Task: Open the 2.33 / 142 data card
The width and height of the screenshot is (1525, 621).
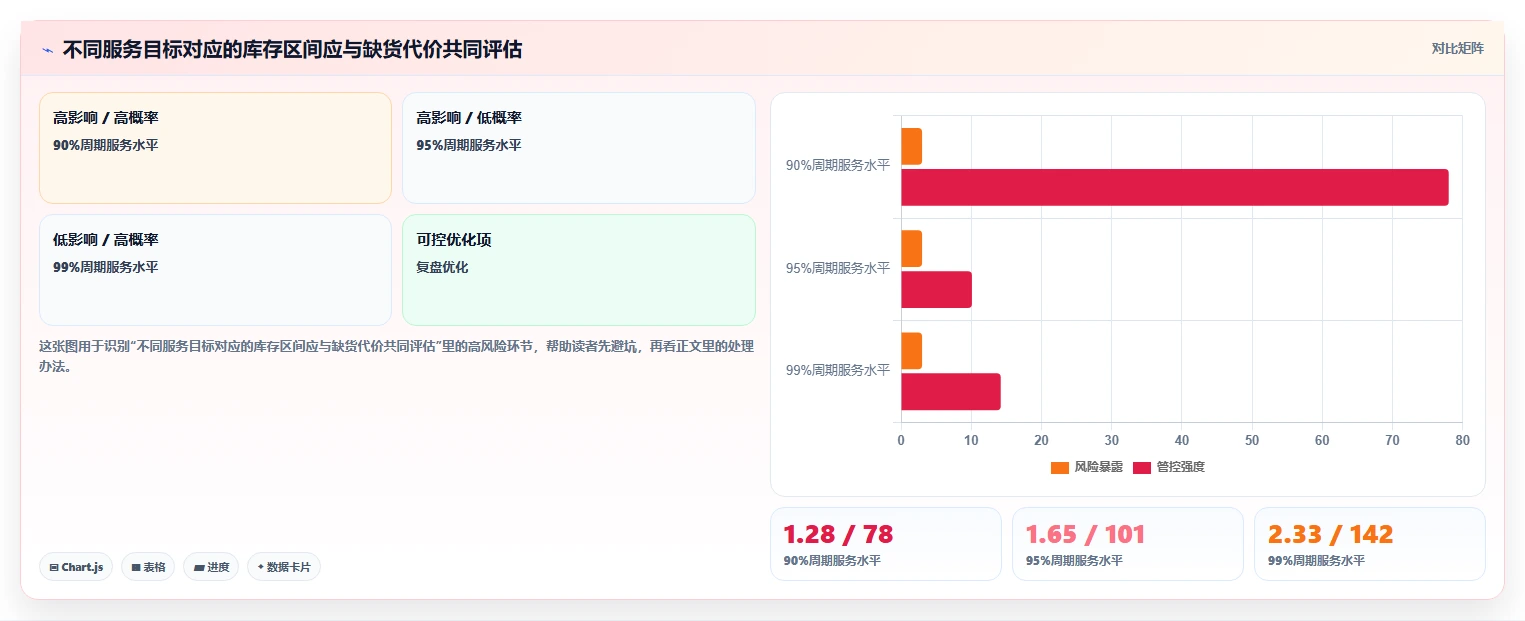Action: pyautogui.click(x=1369, y=544)
